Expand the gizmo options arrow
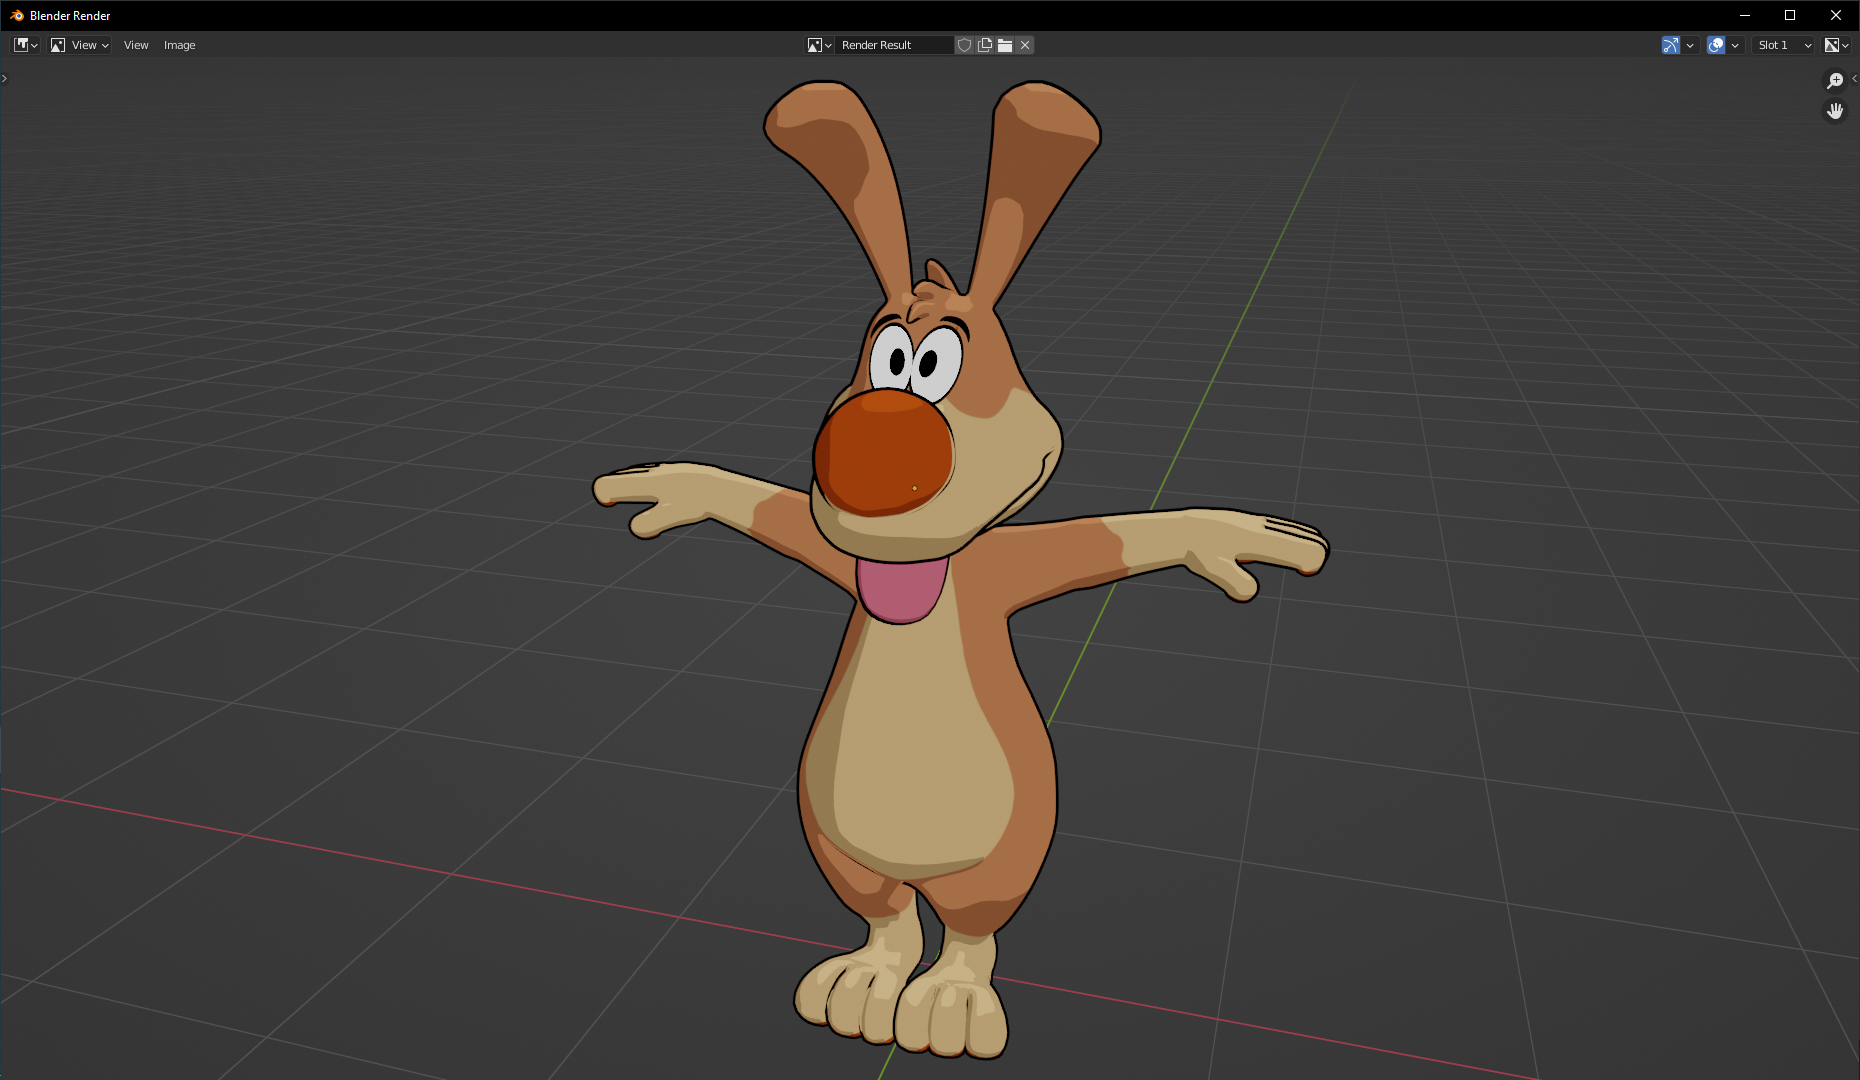The width and height of the screenshot is (1860, 1080). coord(1690,45)
